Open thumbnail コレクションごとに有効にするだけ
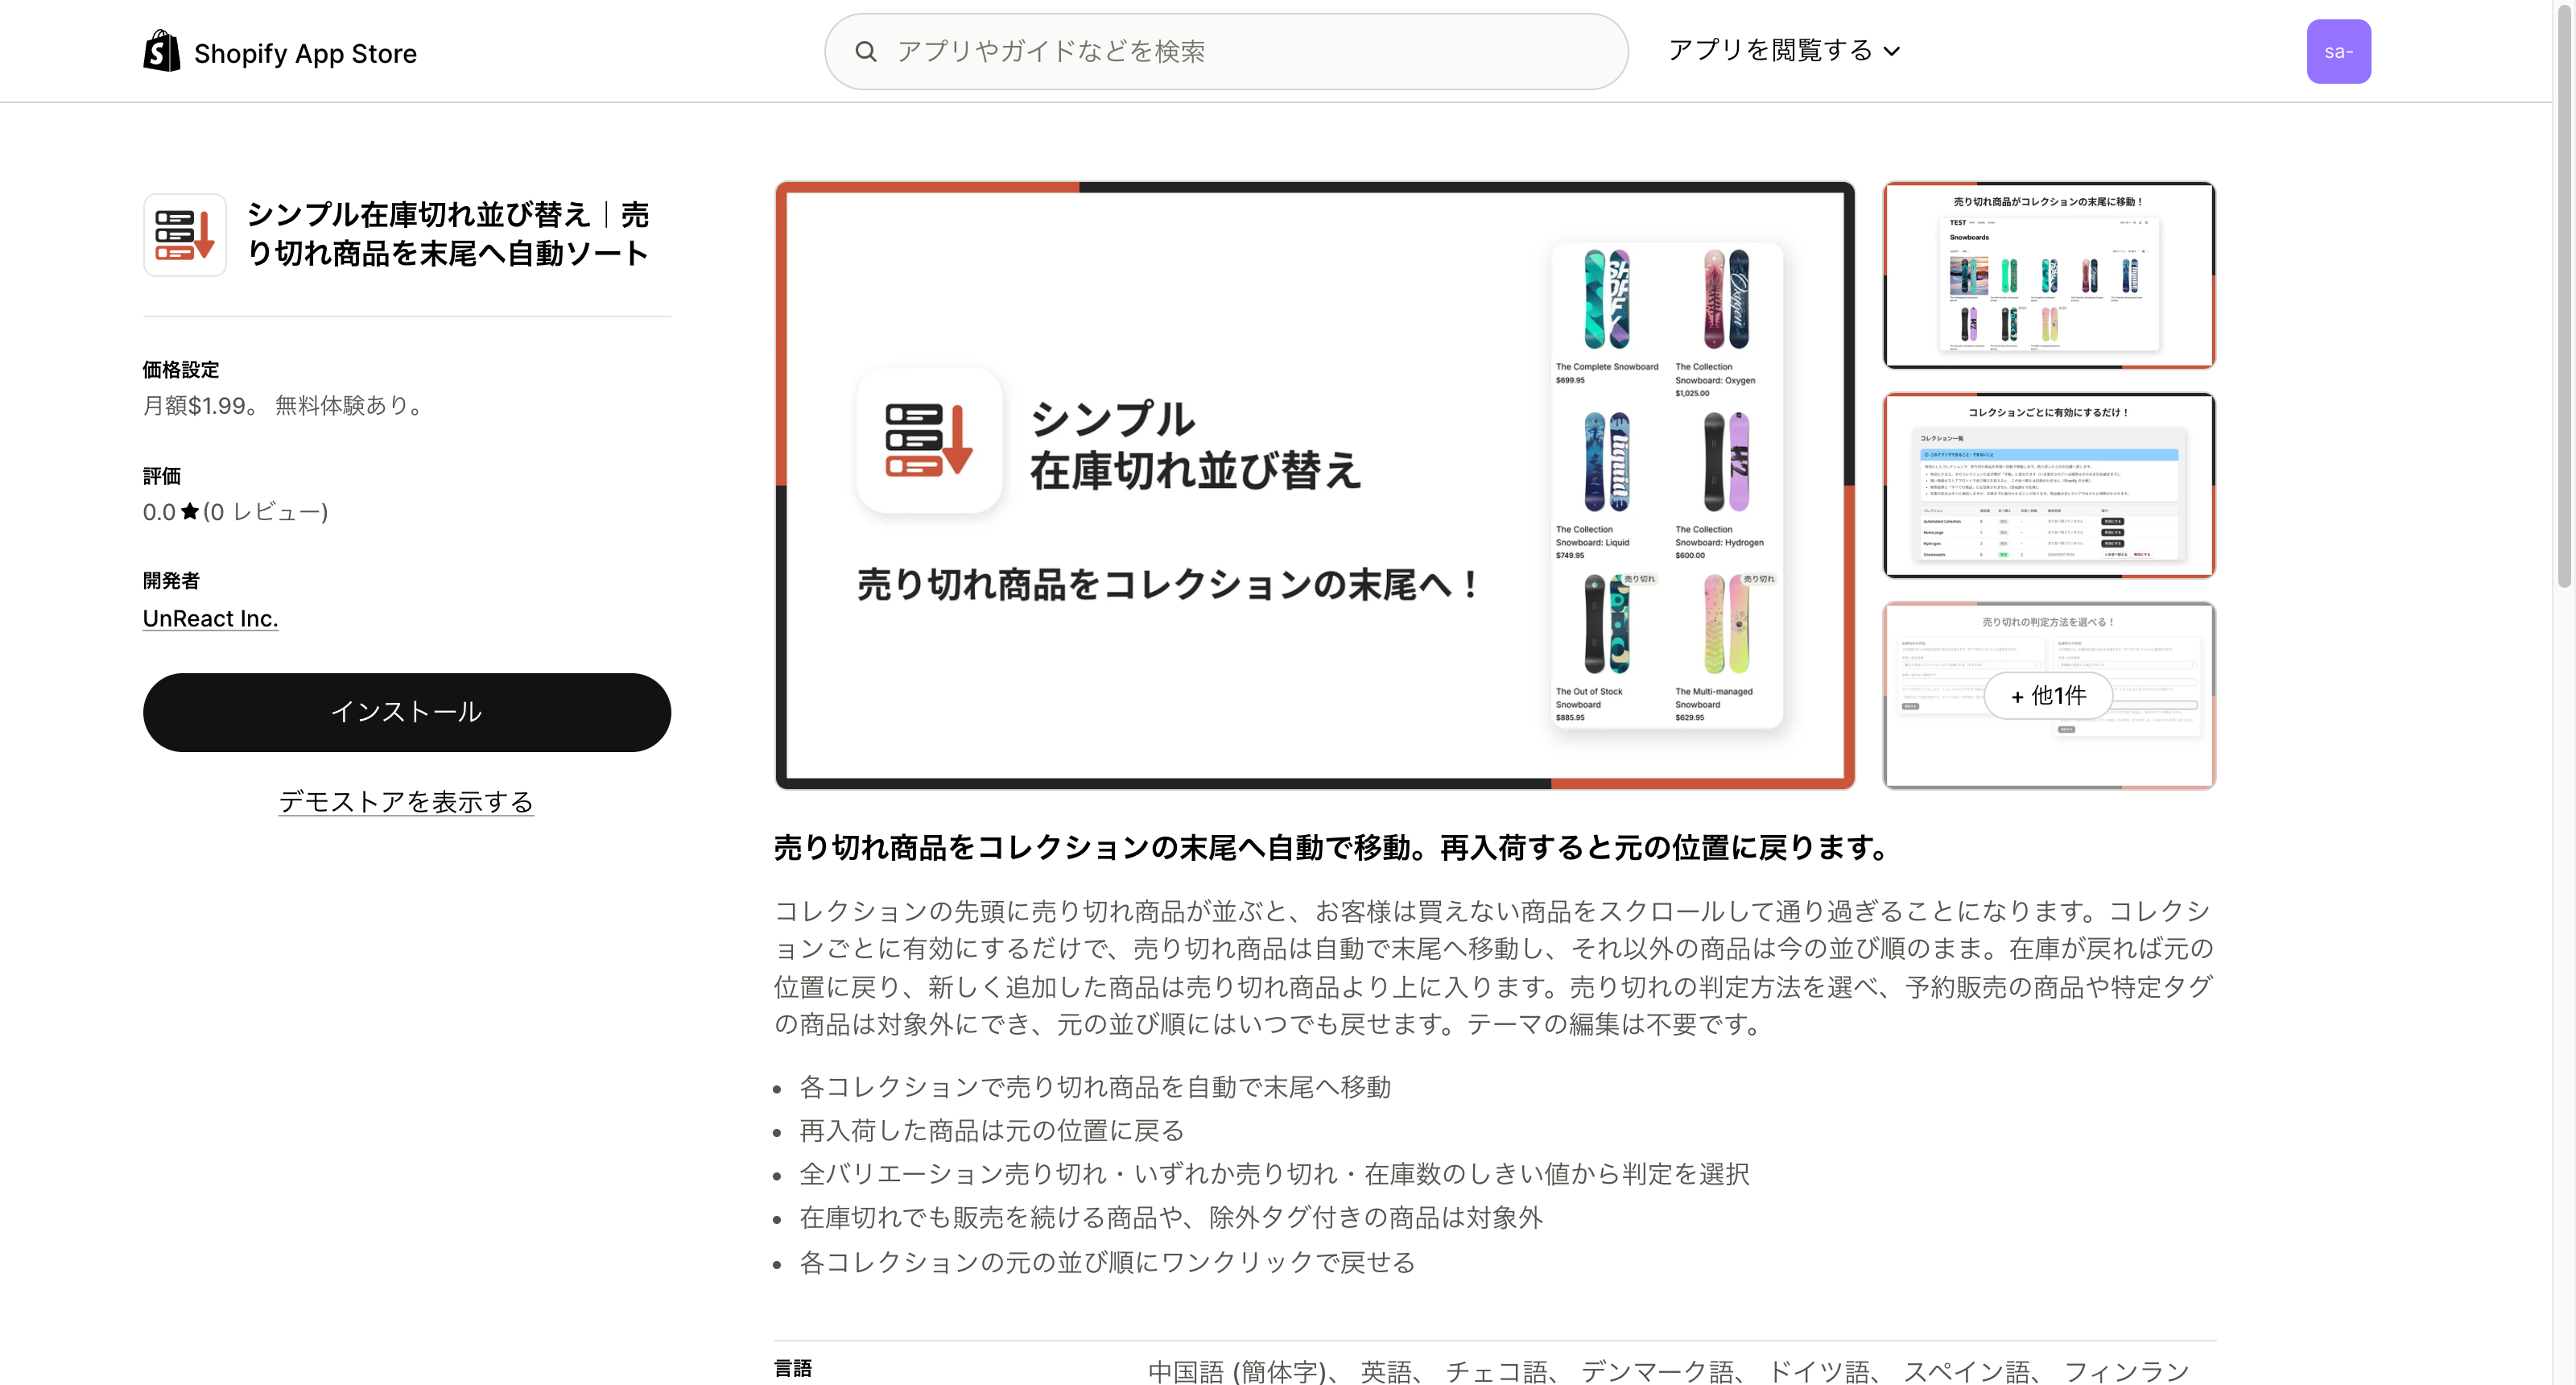The height and width of the screenshot is (1385, 2576). [x=2049, y=485]
